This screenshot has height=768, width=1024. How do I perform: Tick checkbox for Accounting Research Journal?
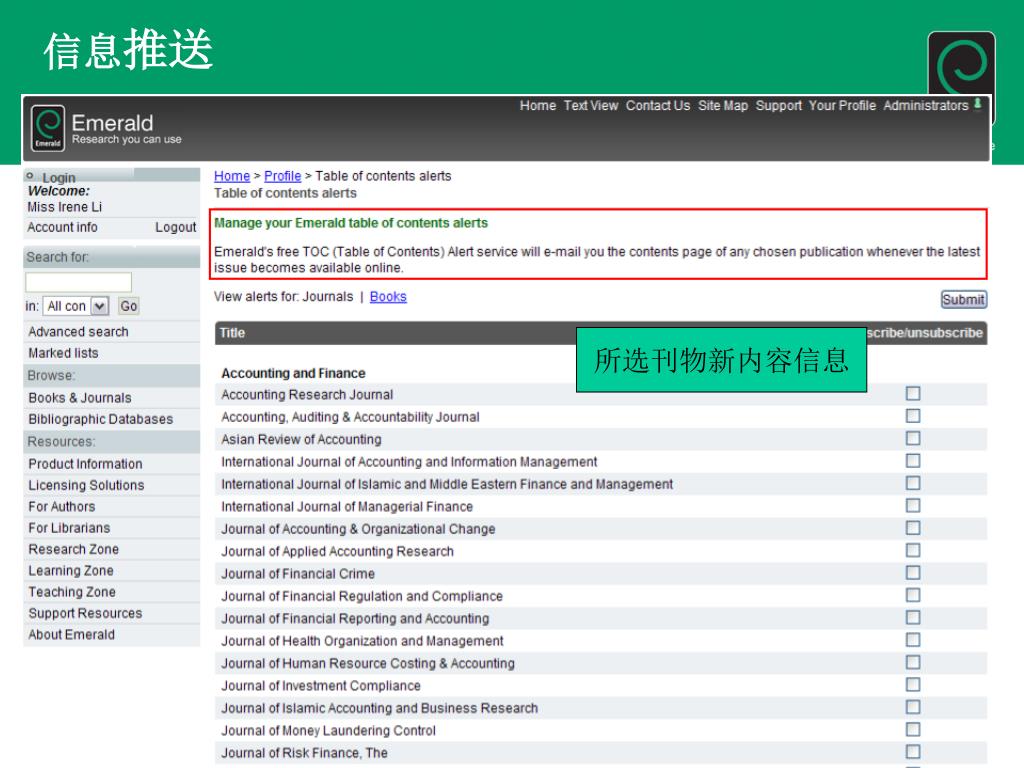click(913, 393)
